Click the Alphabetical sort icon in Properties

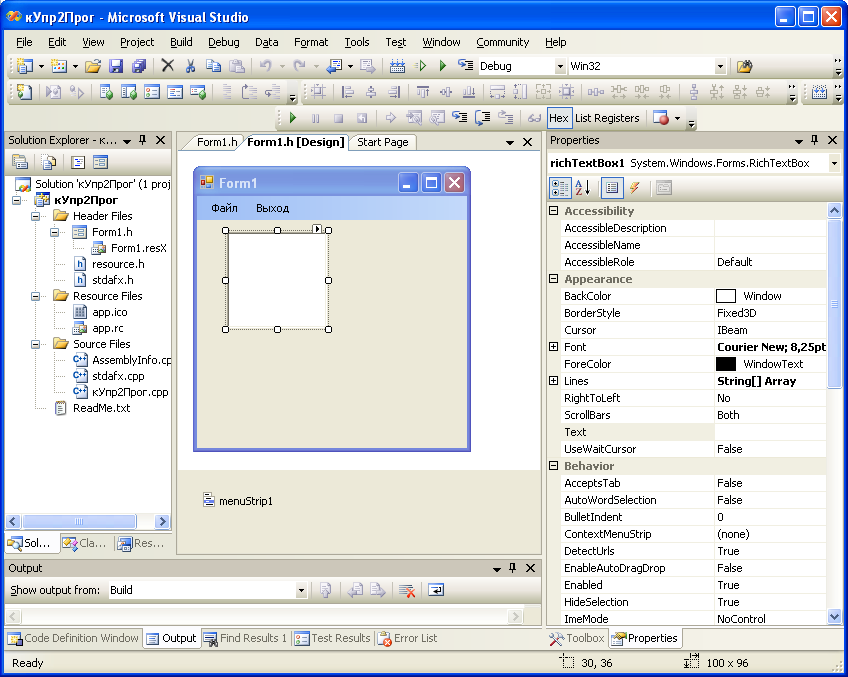582,188
